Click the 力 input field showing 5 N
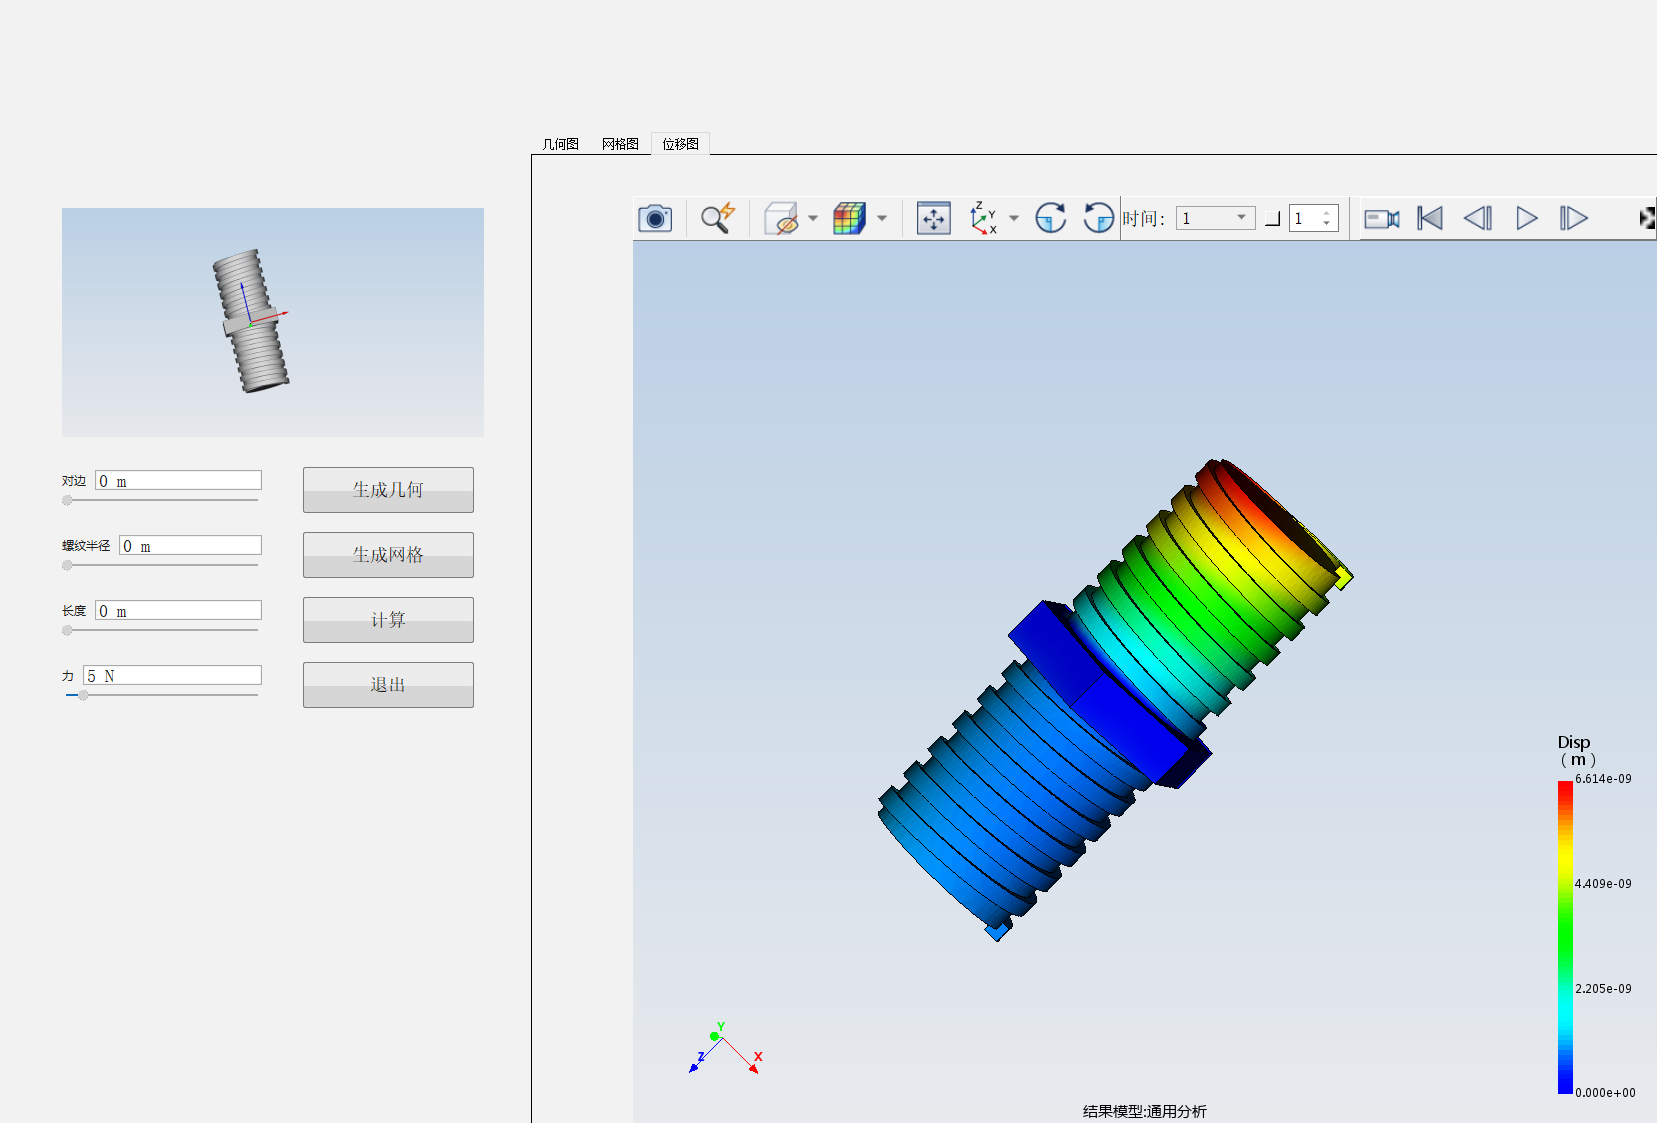Screen dimensions: 1657x1123 point(172,676)
